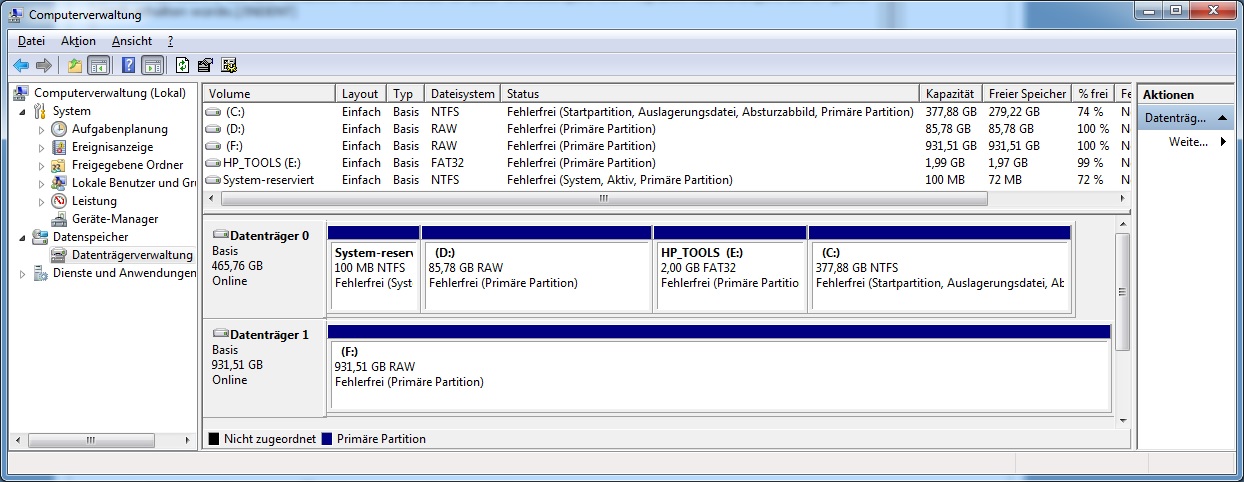Open Help via blue question mark icon
Viewport: 1244px width, 482px height.
[128, 66]
